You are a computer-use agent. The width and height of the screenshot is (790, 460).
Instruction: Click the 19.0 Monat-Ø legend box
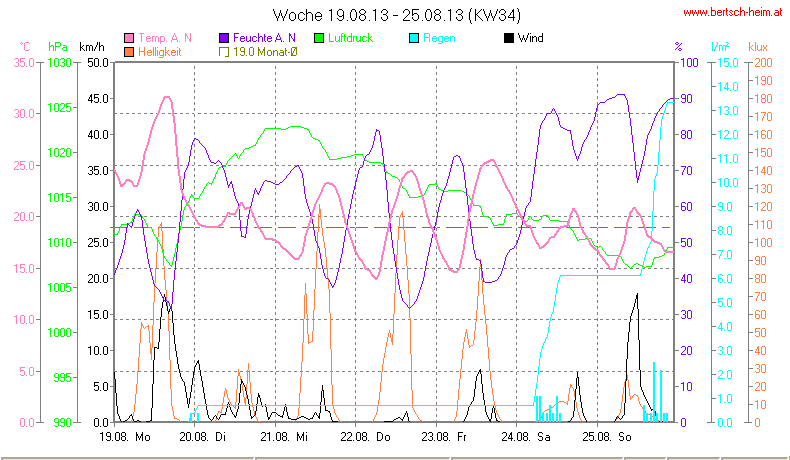coord(224,52)
